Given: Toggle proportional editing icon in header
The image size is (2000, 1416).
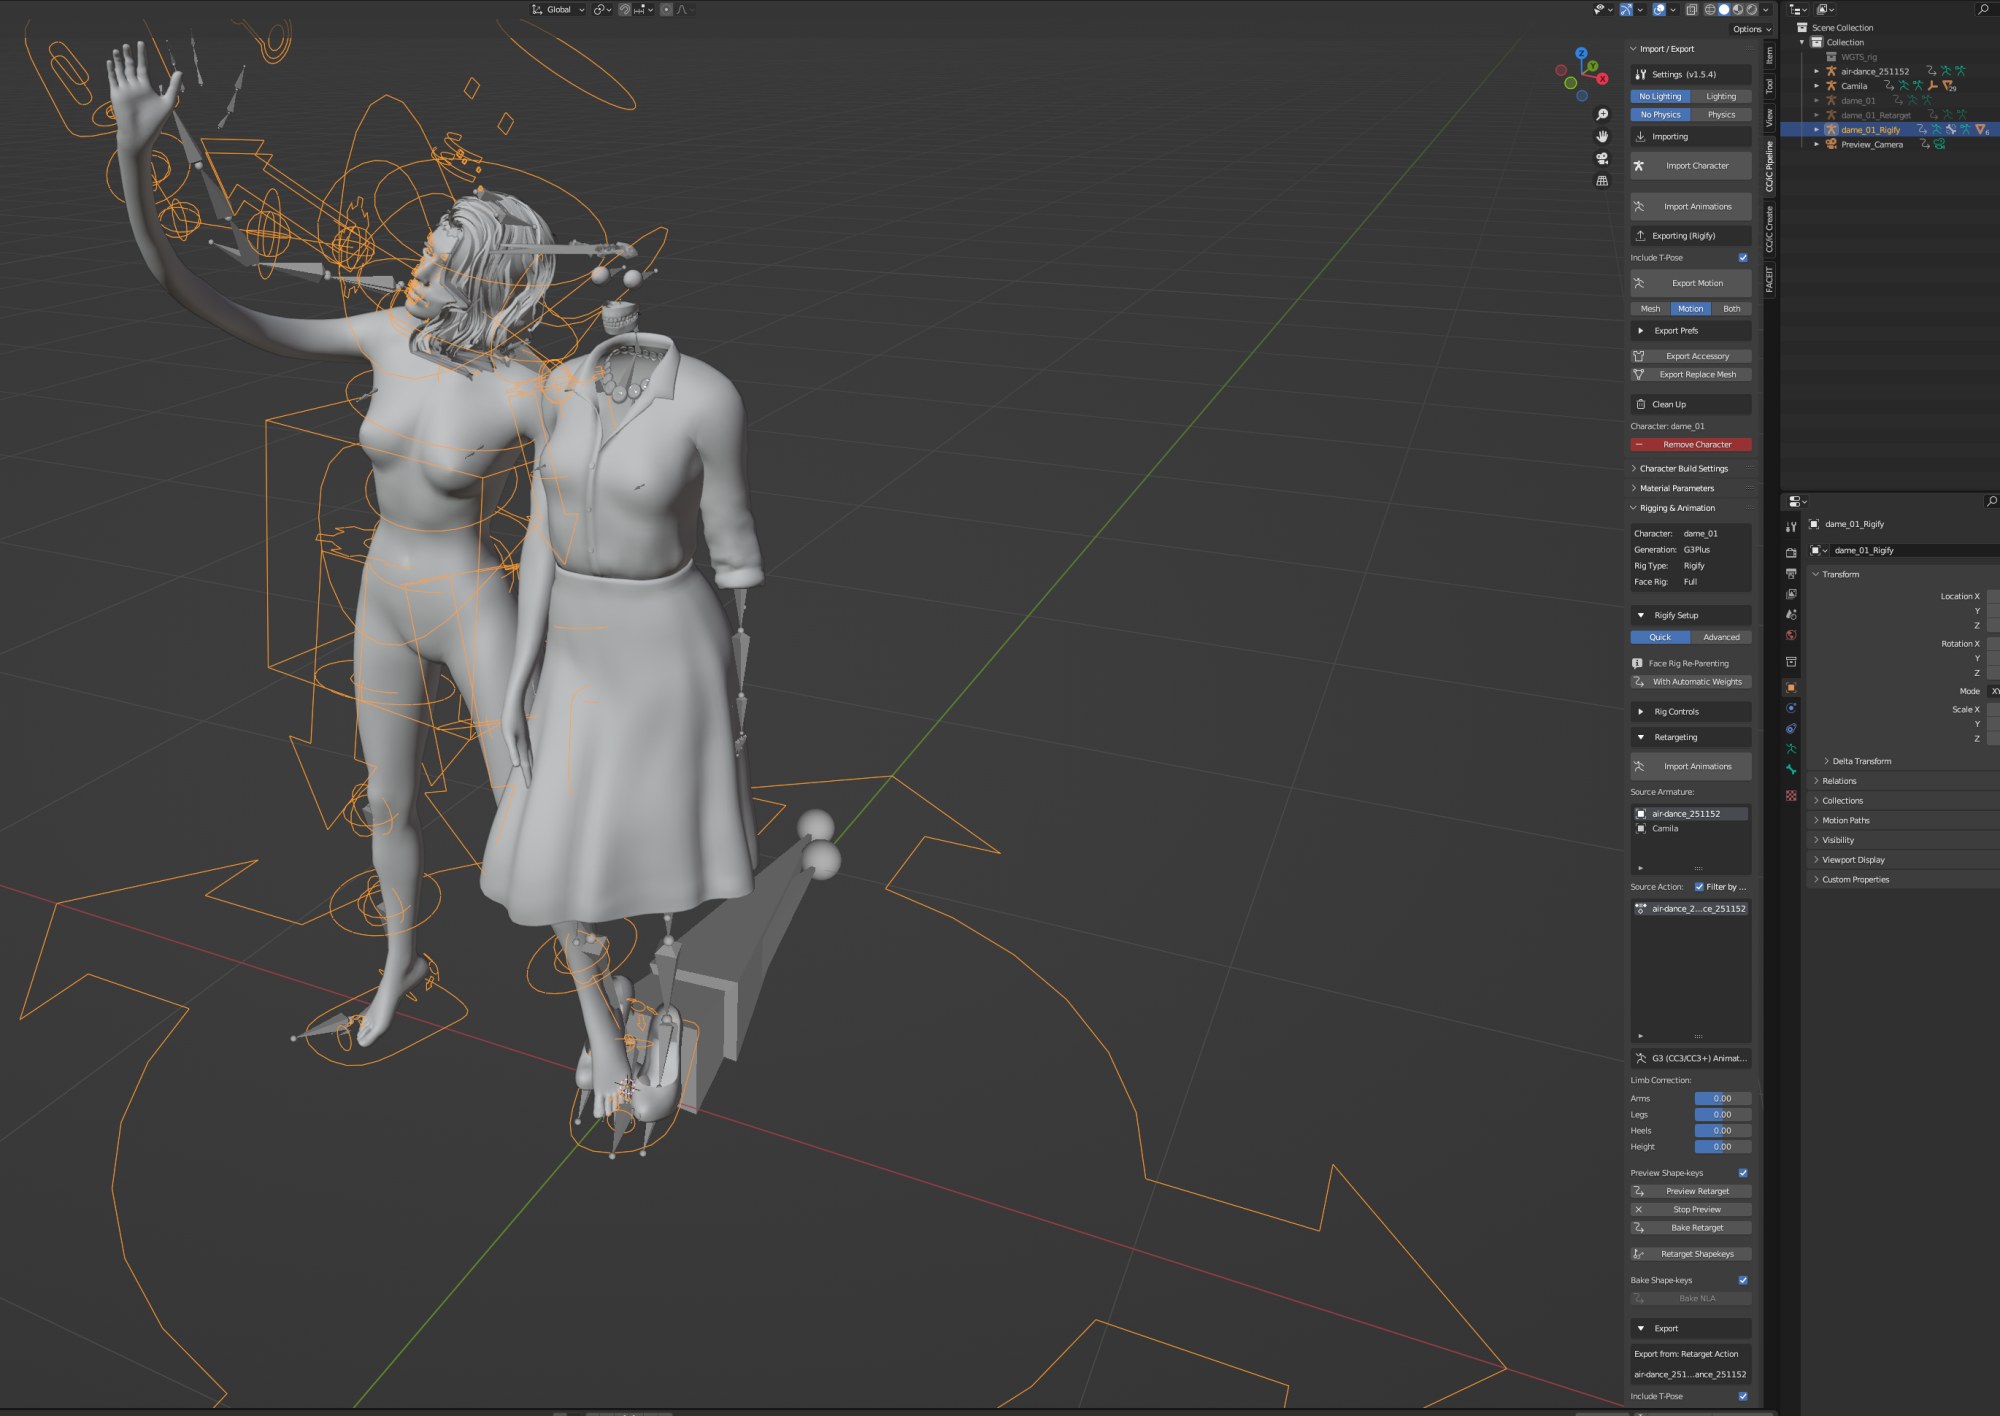Looking at the screenshot, I should pos(667,9).
